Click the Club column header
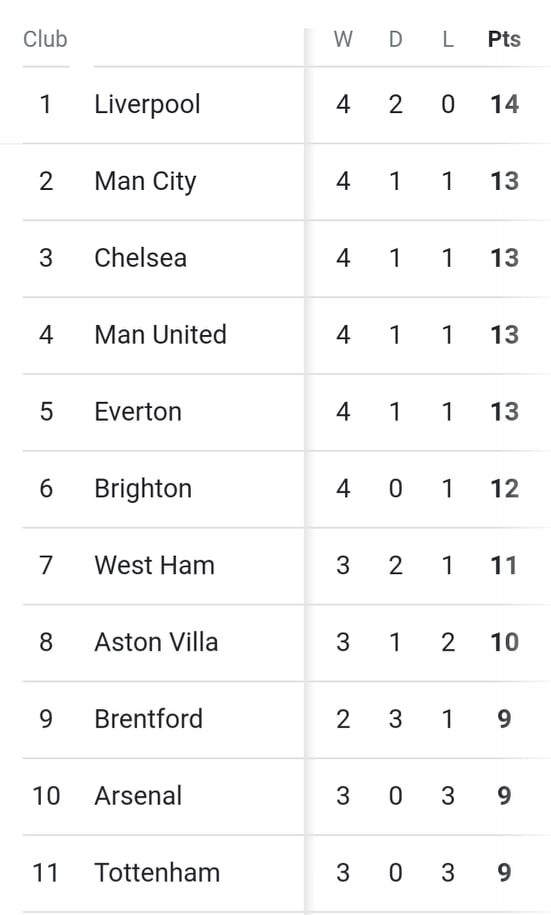Image resolution: width=551 pixels, height=915 pixels. pyautogui.click(x=46, y=39)
